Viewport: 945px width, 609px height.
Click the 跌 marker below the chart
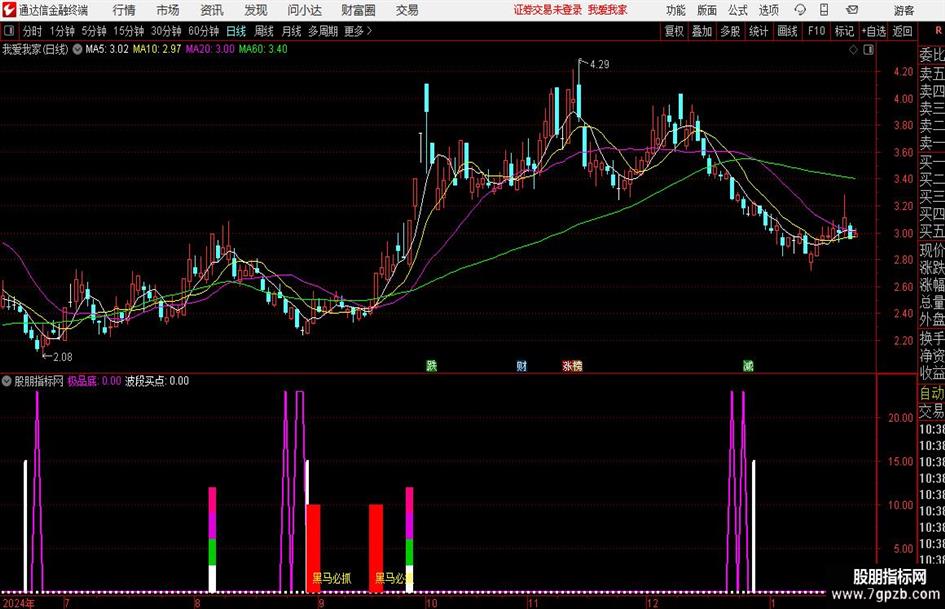pos(432,365)
